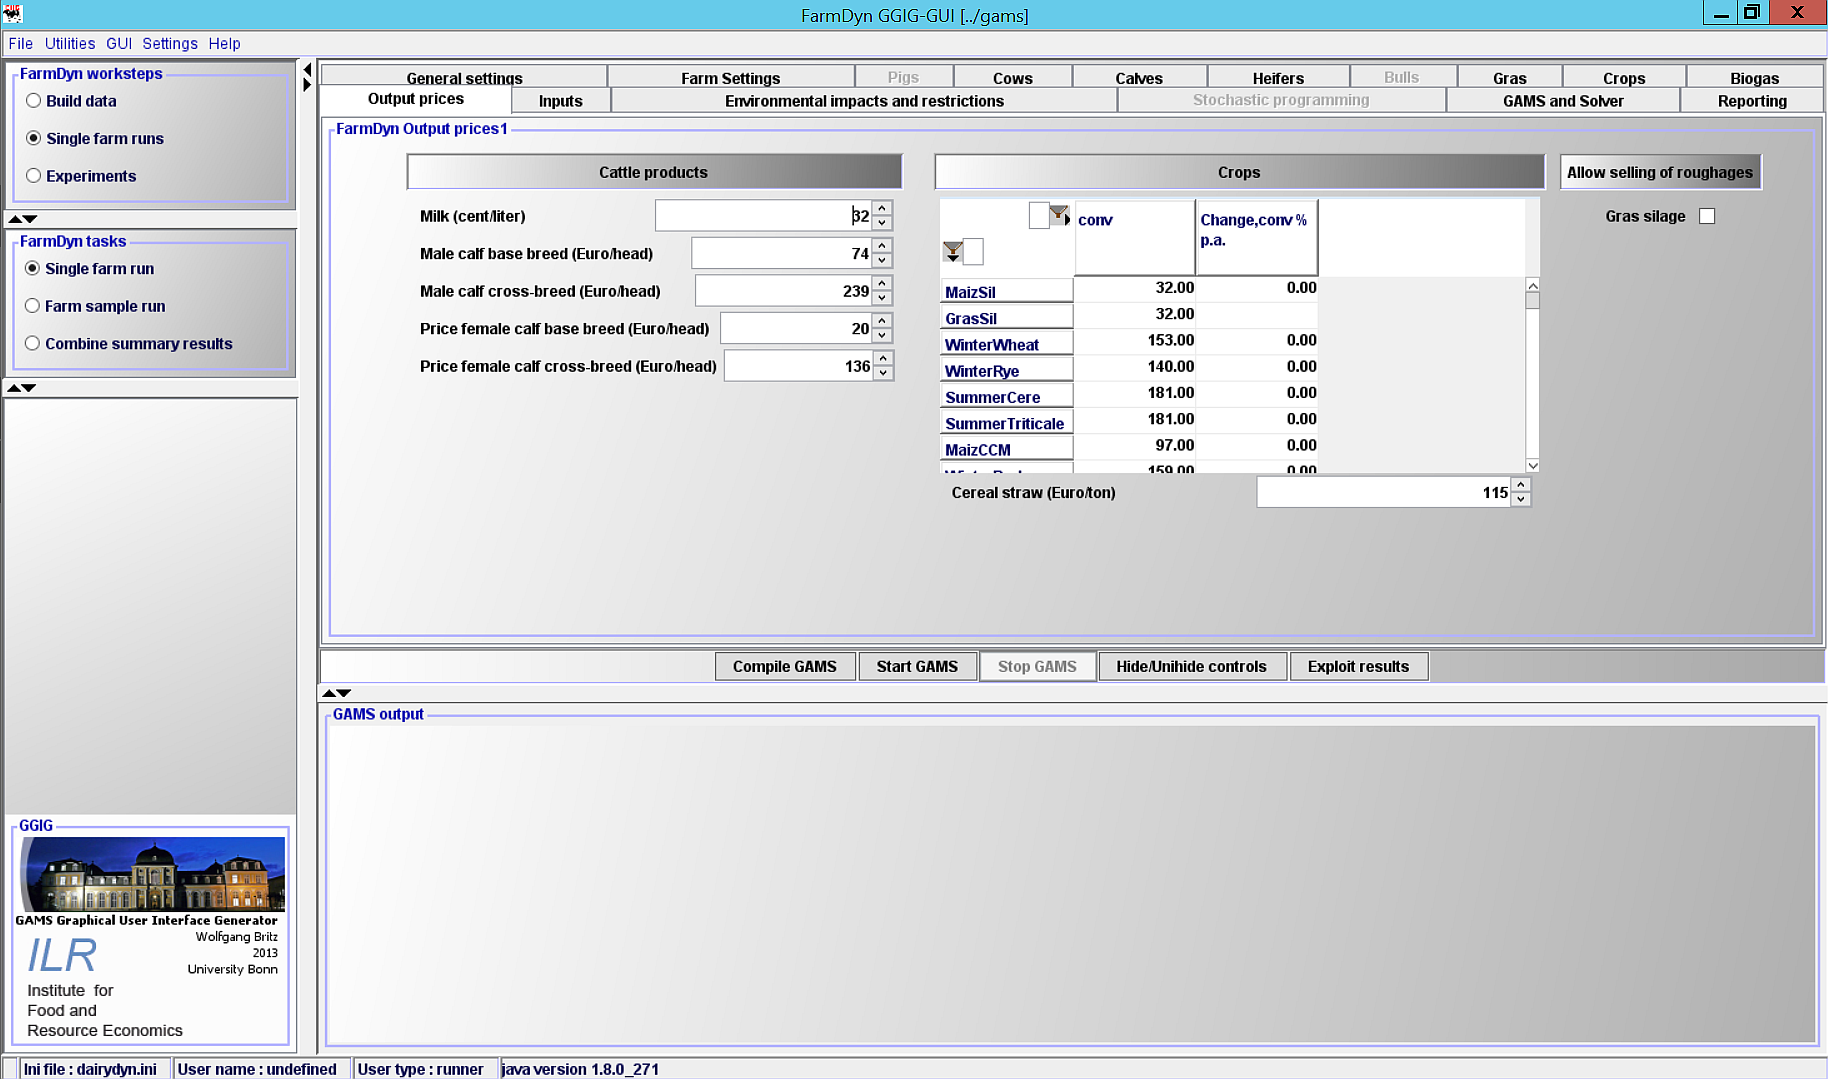Decrease Male calf cross-breed price

(x=882, y=298)
